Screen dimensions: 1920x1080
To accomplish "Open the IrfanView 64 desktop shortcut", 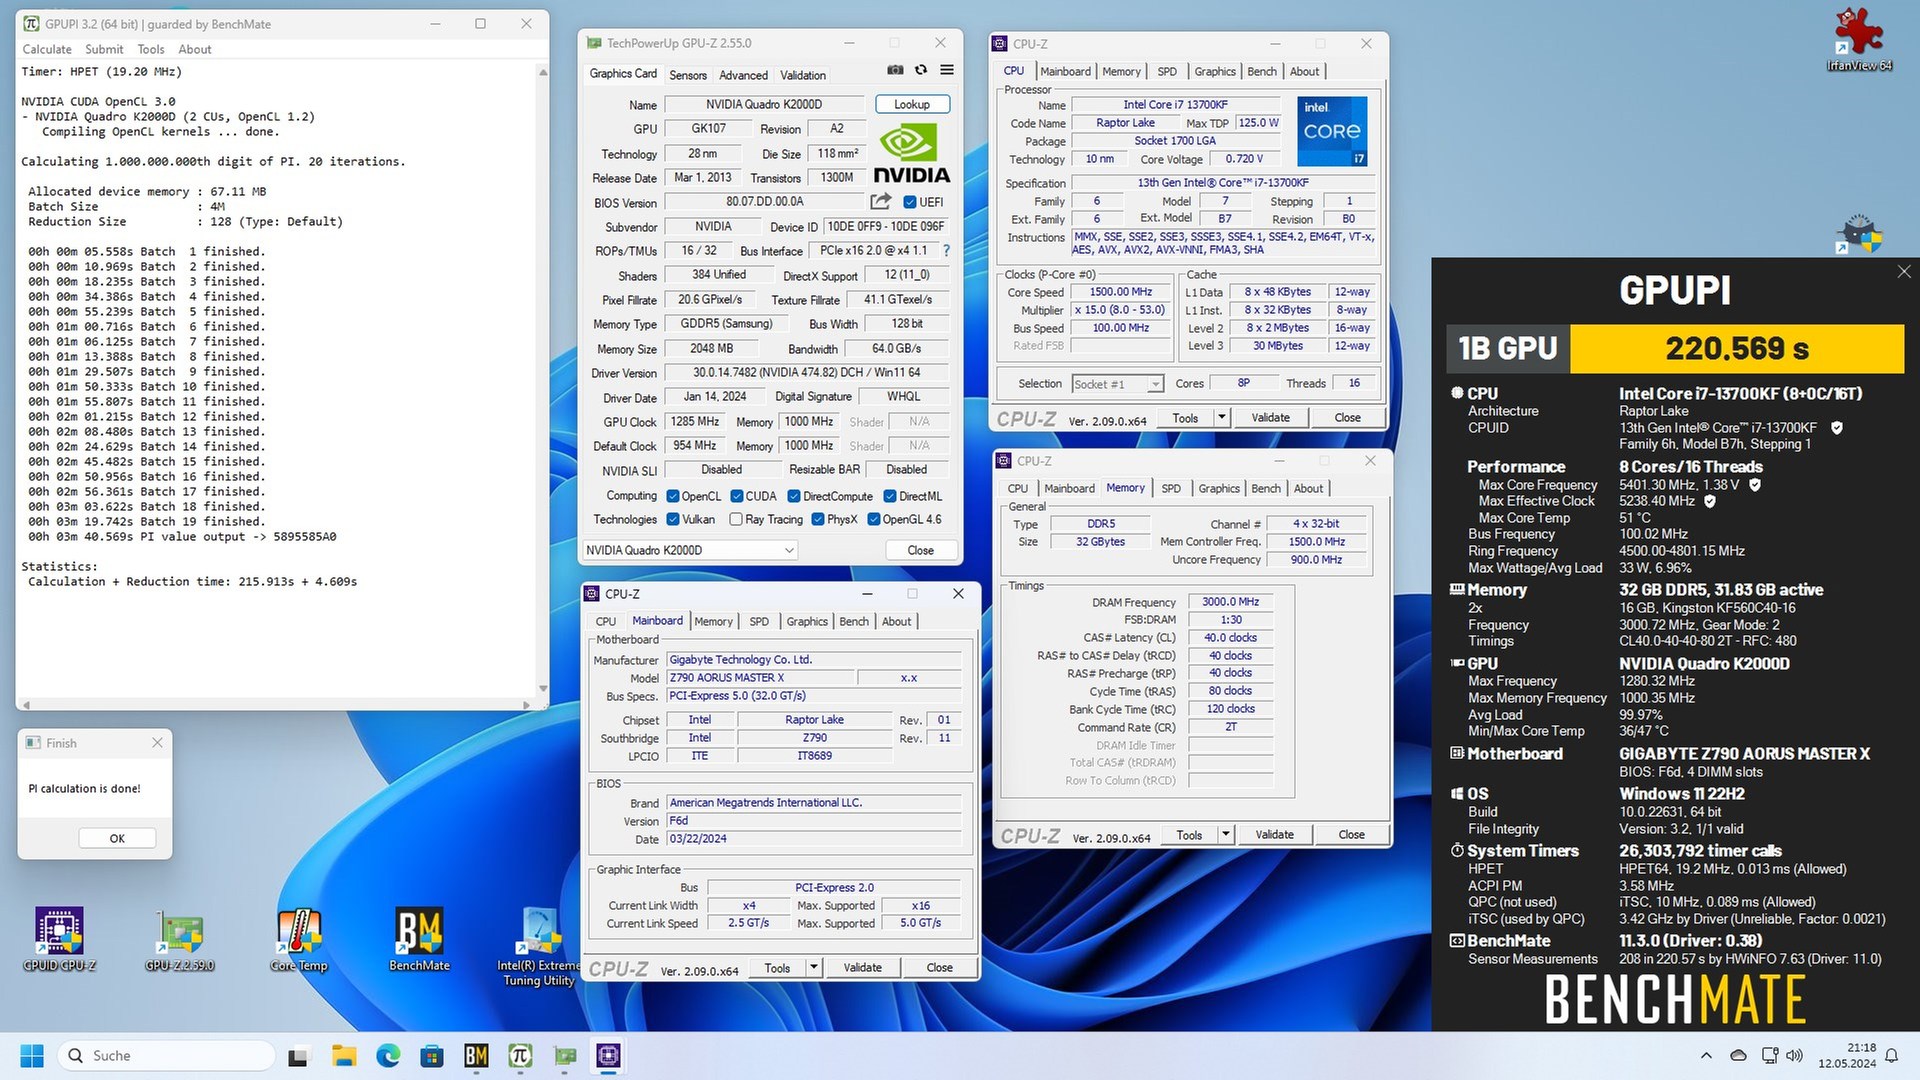I will pos(1859,40).
